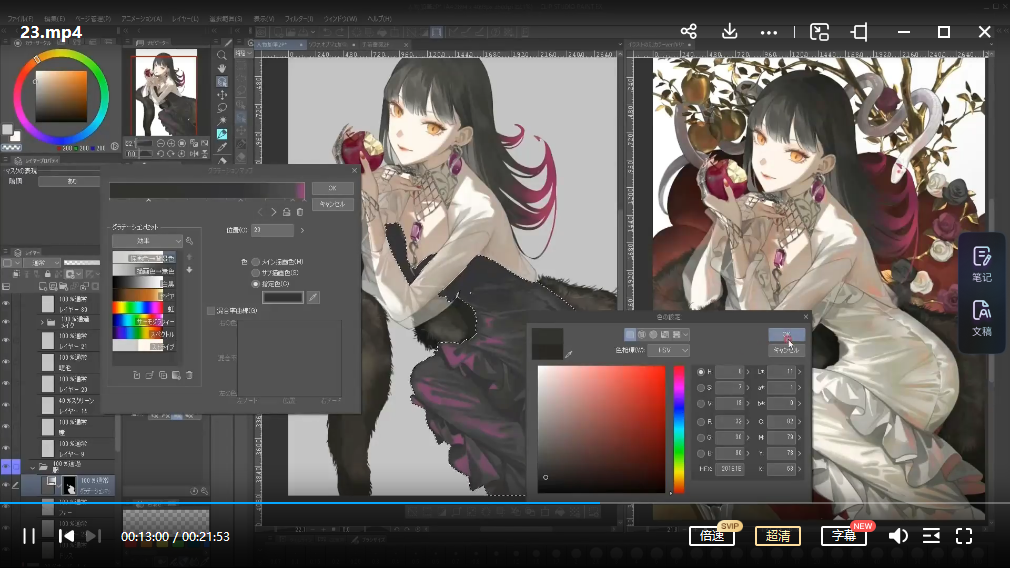Screen dimensions: 1010x568
Task: Select the magnifier Zoom tool
Action: point(222,55)
